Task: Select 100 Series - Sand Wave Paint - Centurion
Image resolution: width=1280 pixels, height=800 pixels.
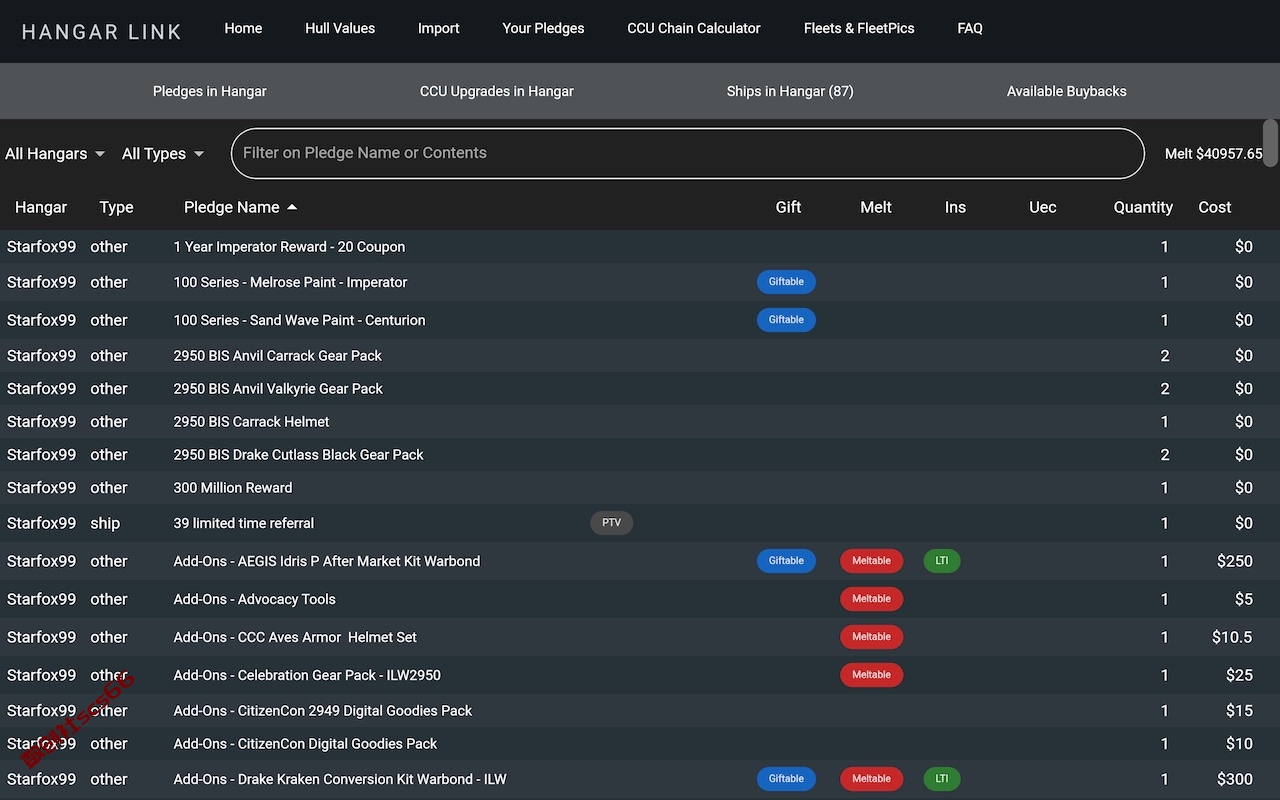Action: 299,320
